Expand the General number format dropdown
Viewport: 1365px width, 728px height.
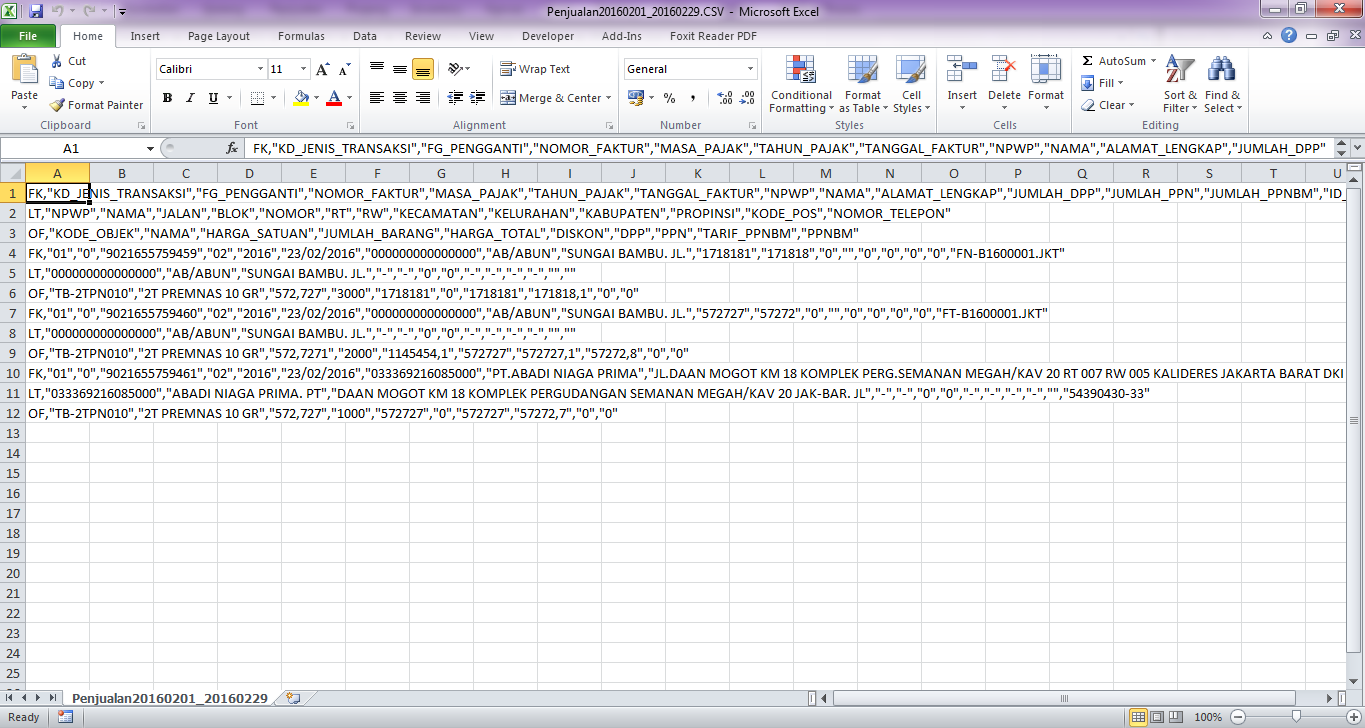point(750,69)
